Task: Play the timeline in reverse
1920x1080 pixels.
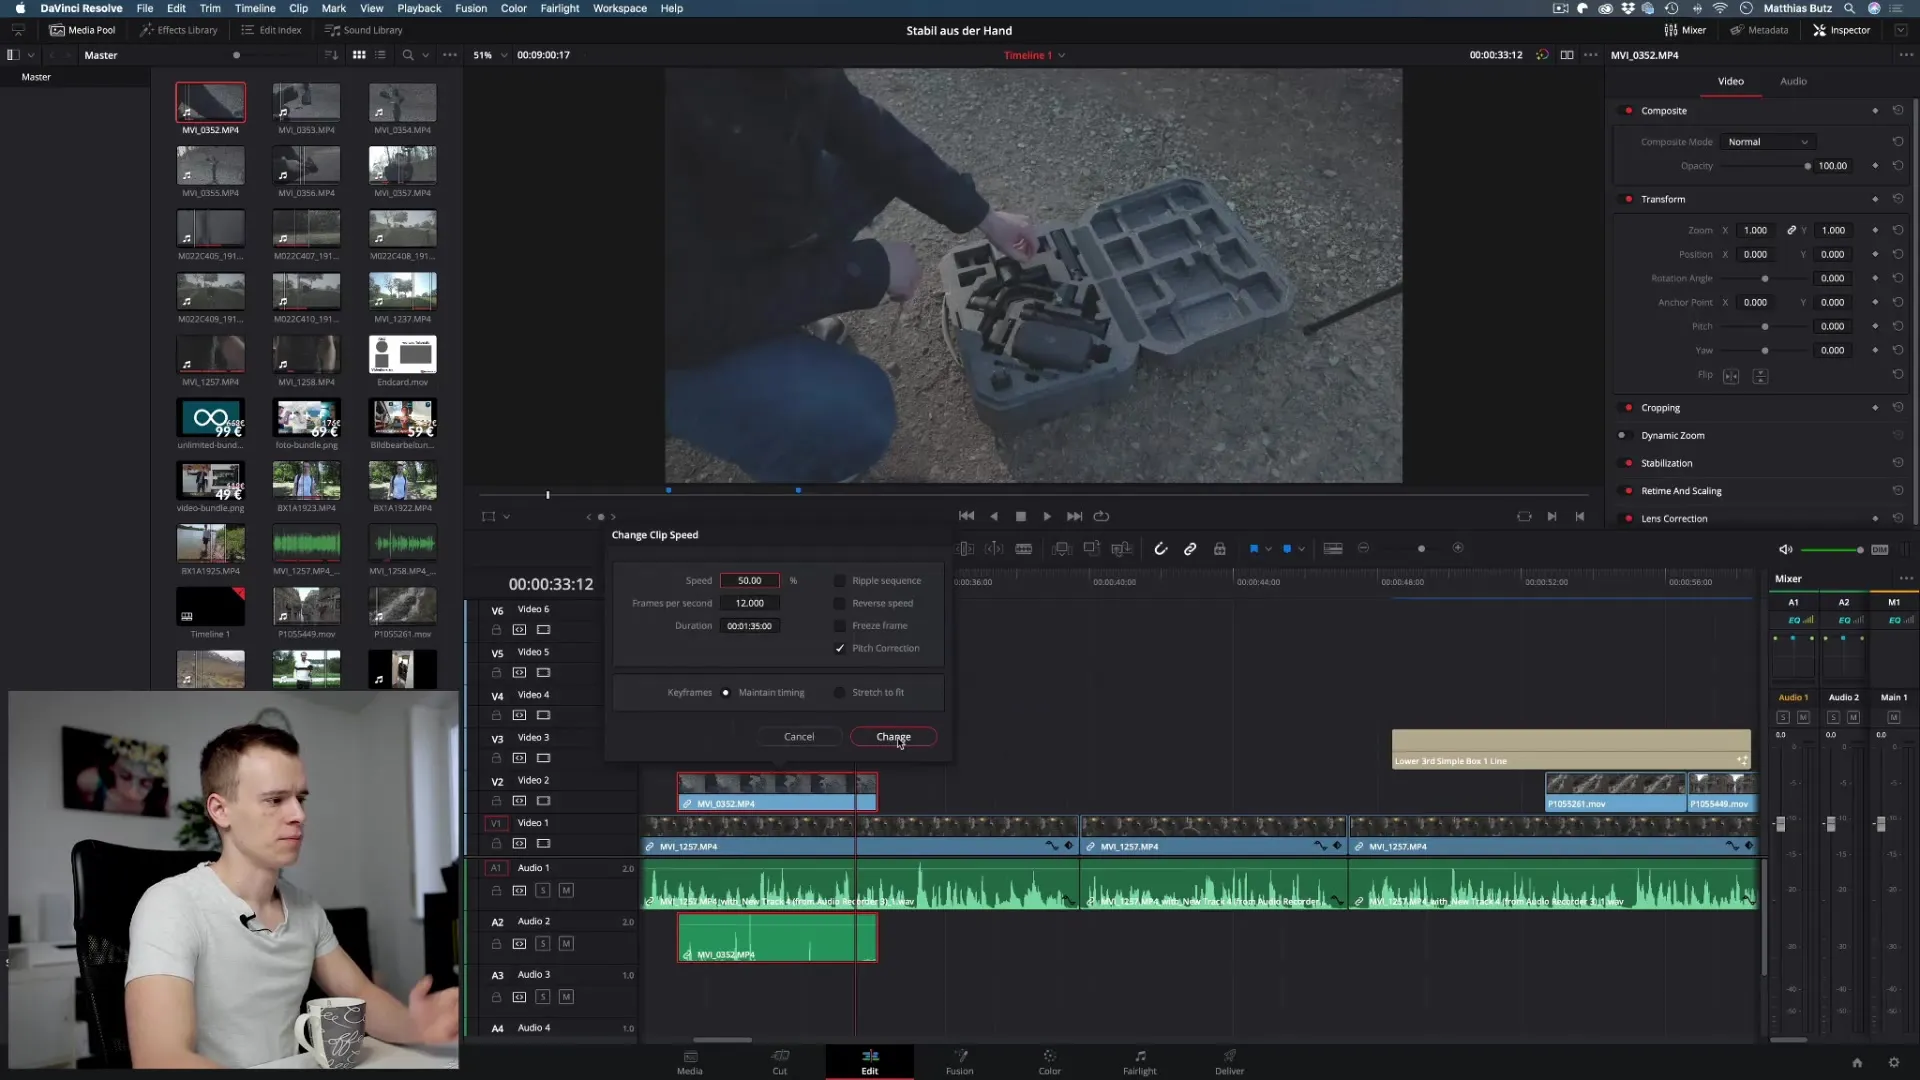Action: tap(994, 517)
